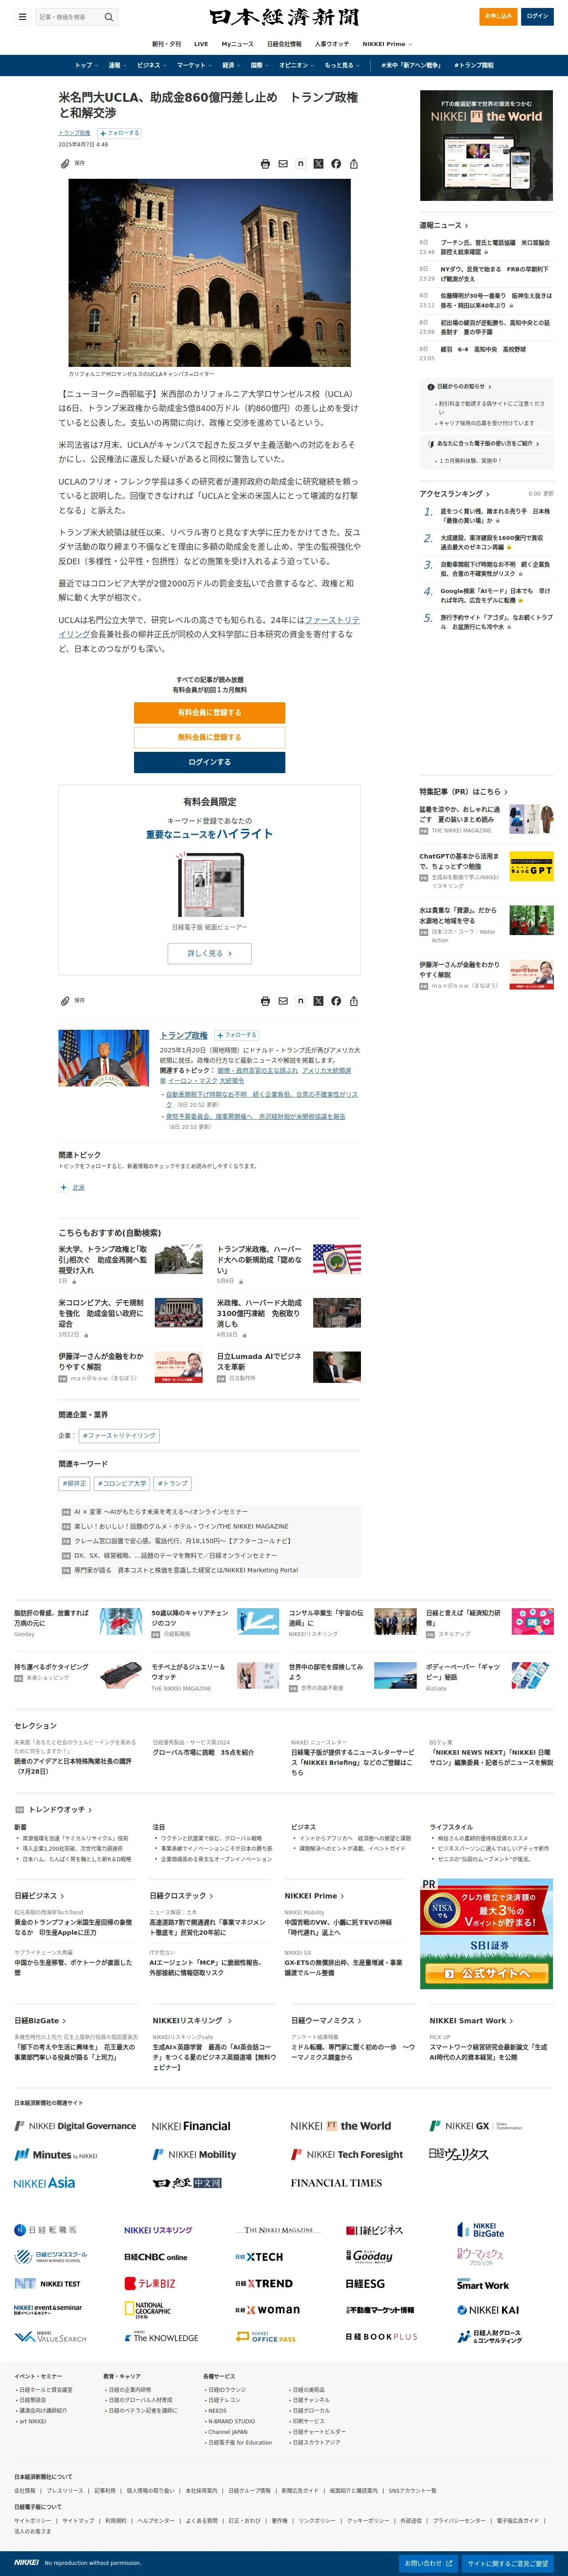Click the orange お申し込み button
This screenshot has height=2576, width=568.
[498, 16]
